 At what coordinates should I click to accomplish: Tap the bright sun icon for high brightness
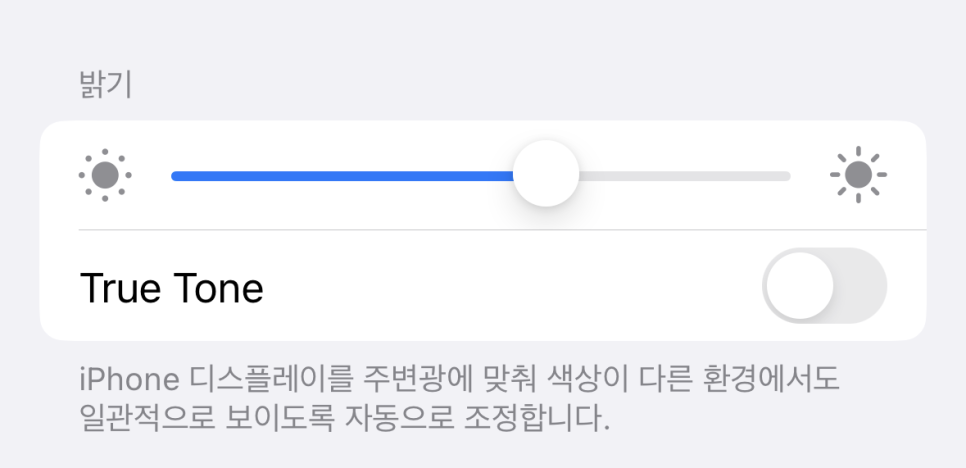click(x=858, y=175)
